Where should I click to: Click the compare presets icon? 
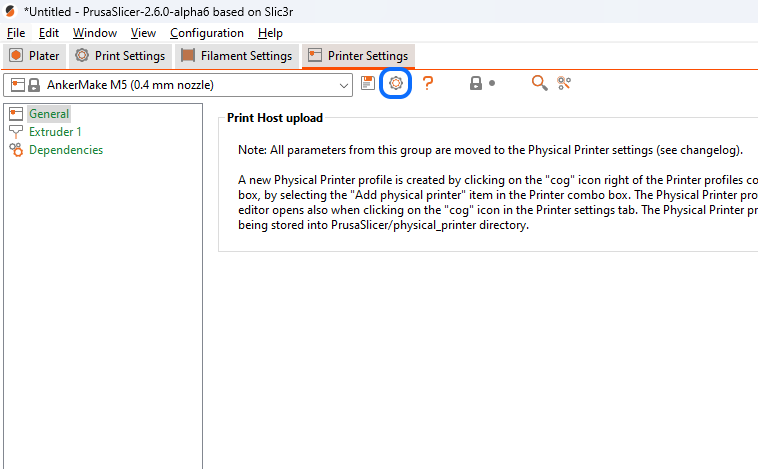(564, 84)
